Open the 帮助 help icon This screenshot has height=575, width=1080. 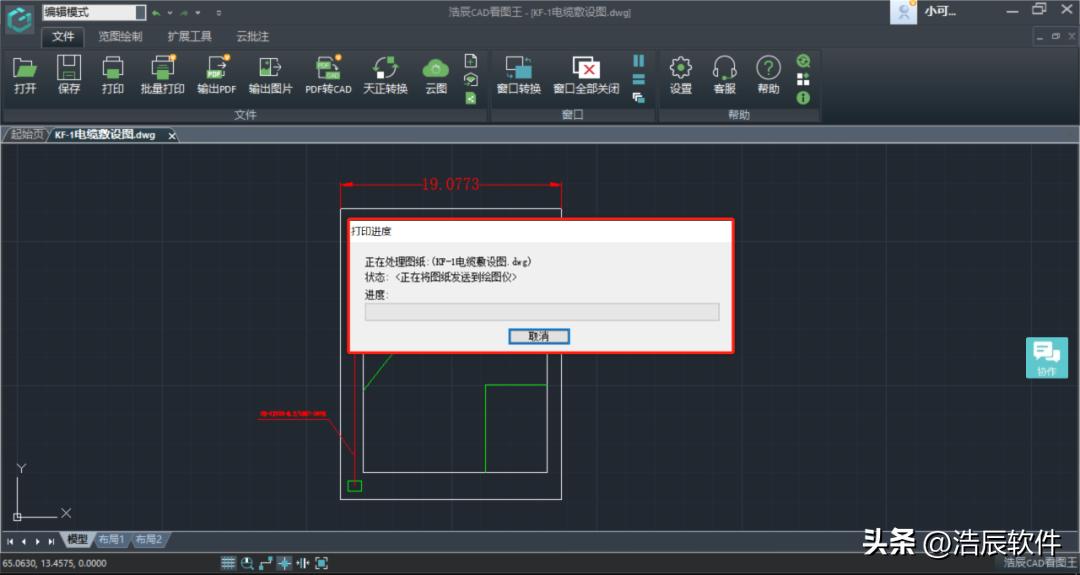click(769, 74)
